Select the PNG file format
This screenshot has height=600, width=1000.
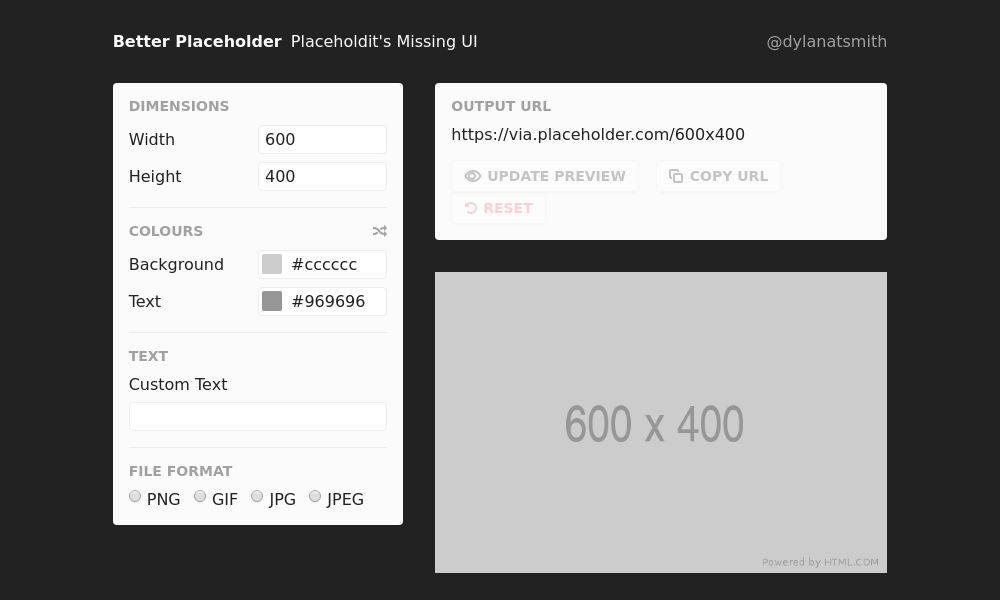[x=135, y=496]
